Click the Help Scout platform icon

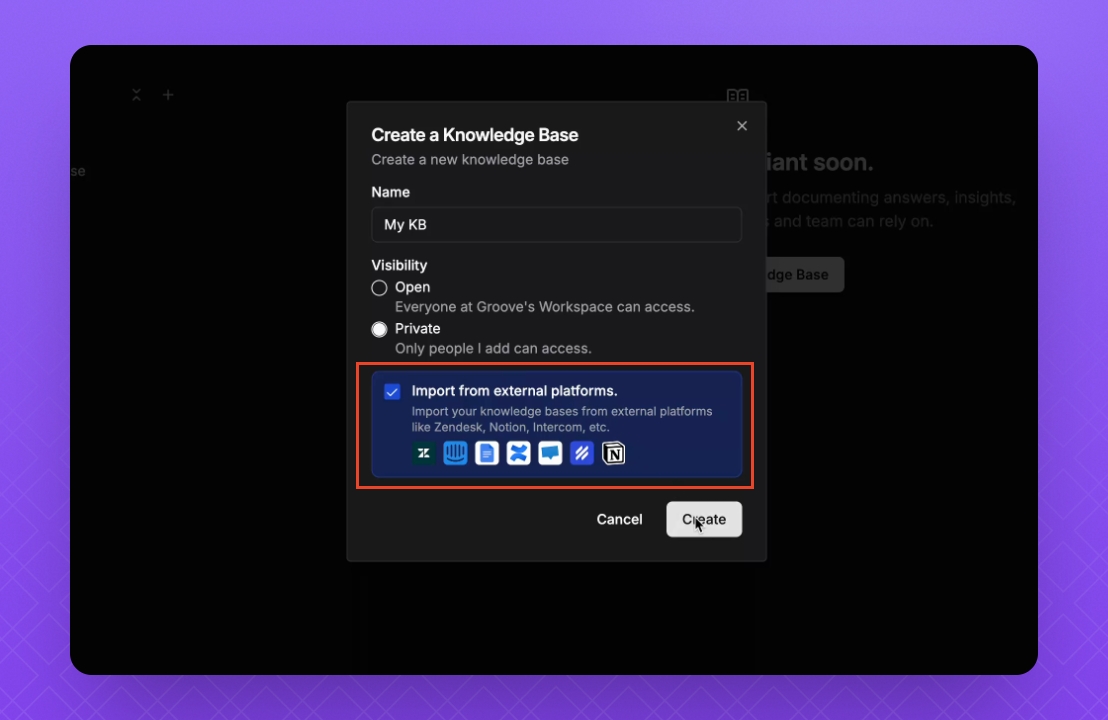(582, 453)
